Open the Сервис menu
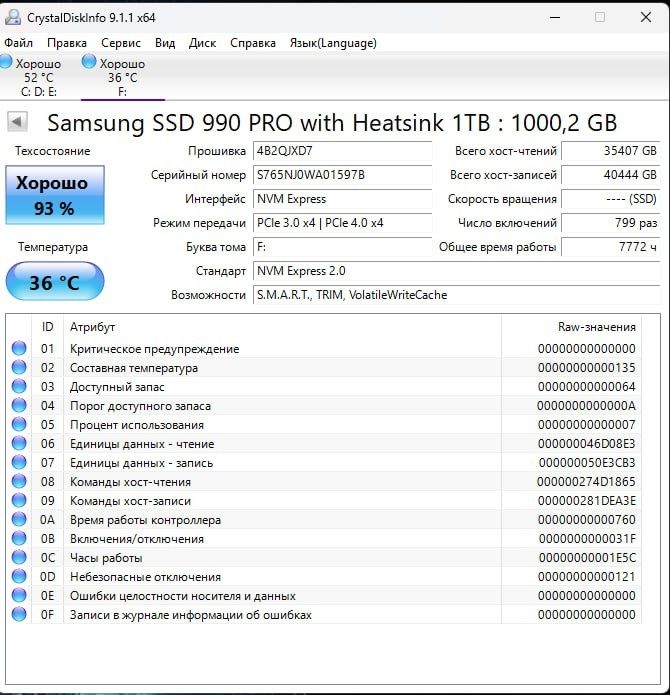 click(121, 43)
